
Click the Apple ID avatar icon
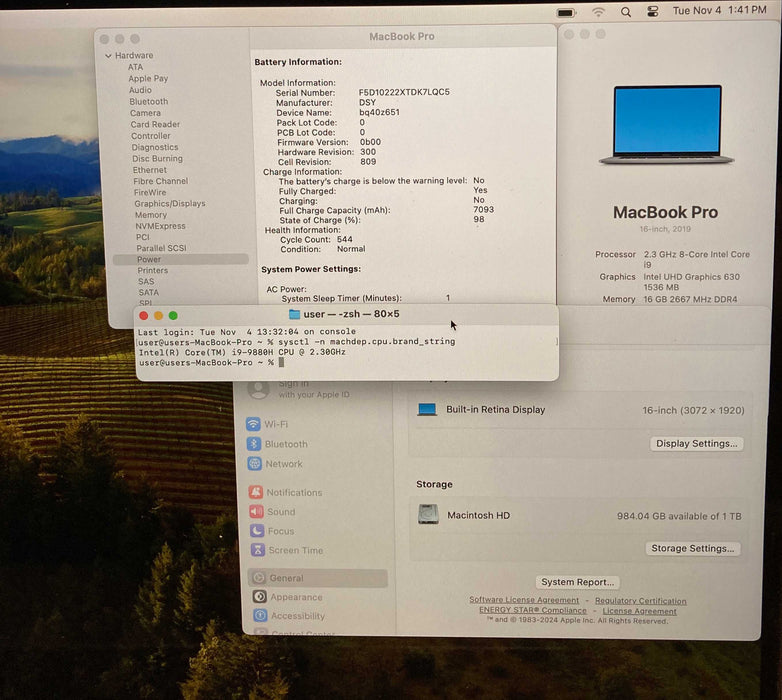[x=258, y=389]
